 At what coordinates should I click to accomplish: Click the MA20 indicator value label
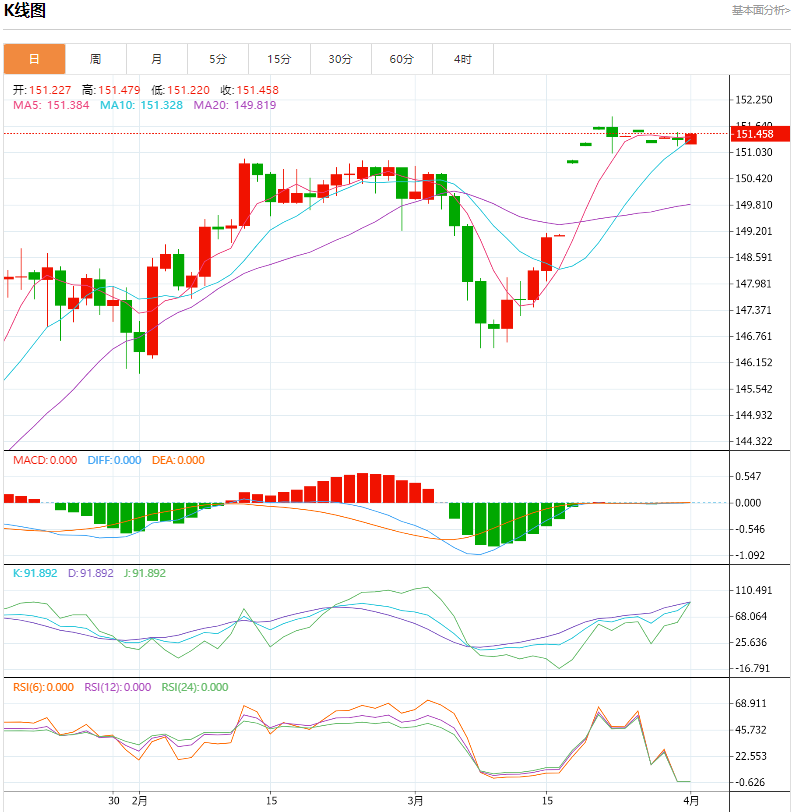pyautogui.click(x=234, y=105)
